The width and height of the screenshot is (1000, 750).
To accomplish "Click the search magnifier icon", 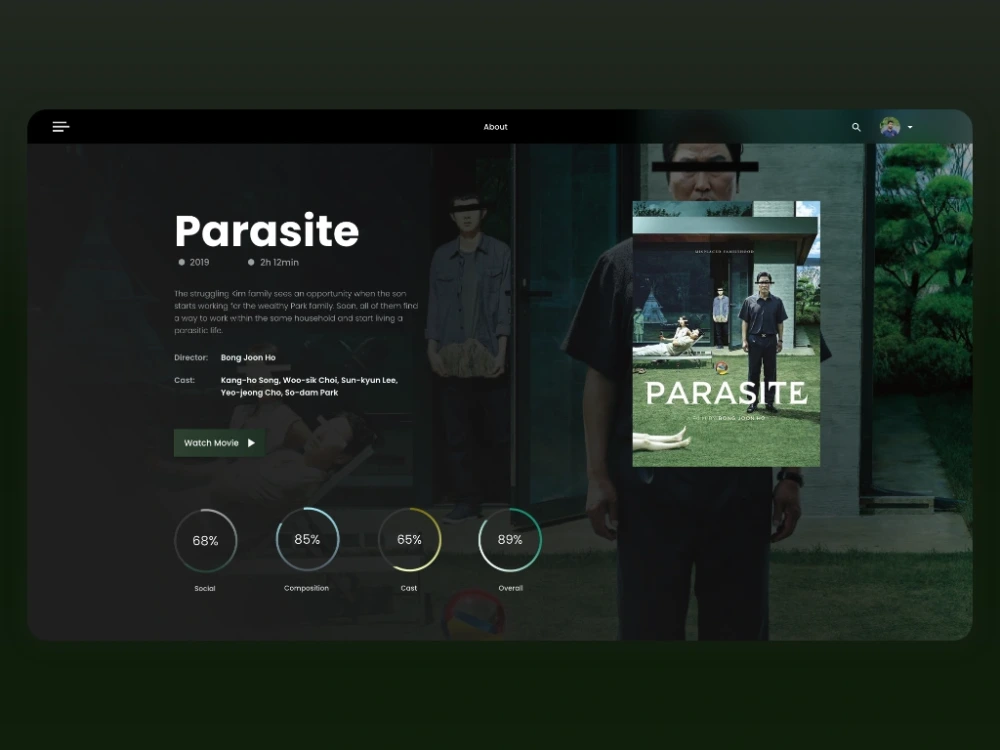I will pyautogui.click(x=856, y=127).
